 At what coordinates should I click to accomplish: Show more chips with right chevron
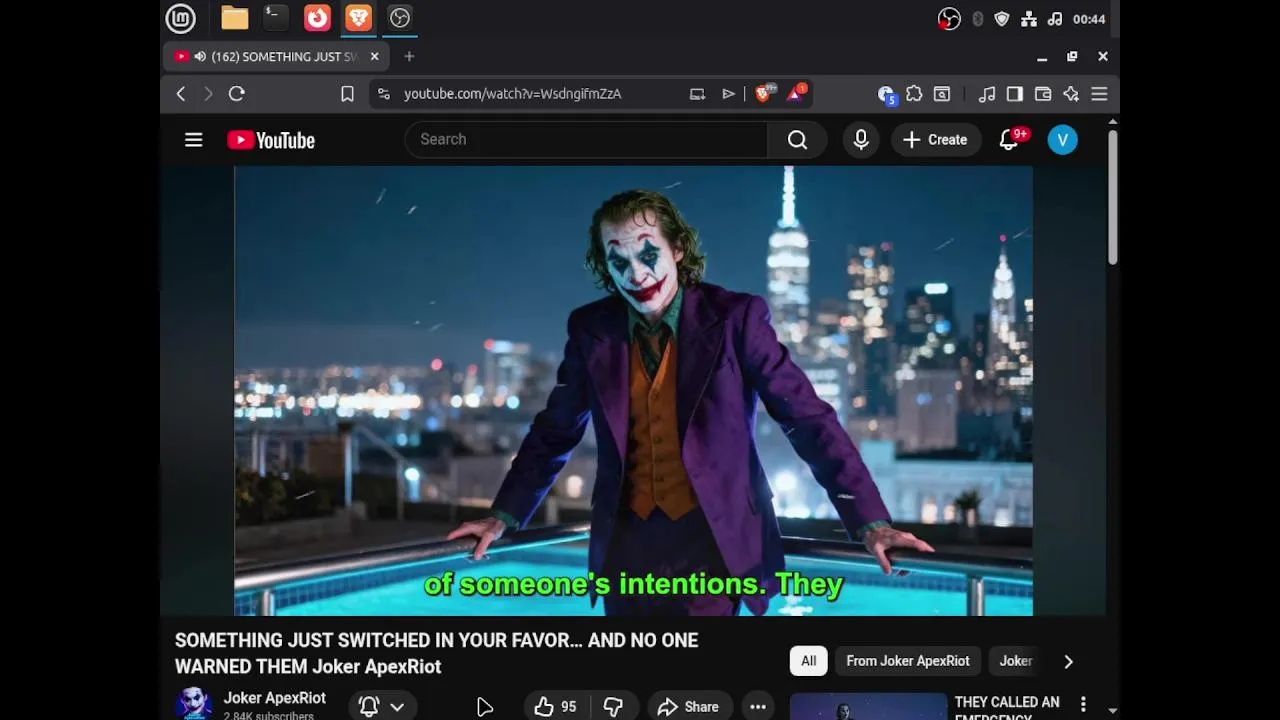click(1068, 661)
